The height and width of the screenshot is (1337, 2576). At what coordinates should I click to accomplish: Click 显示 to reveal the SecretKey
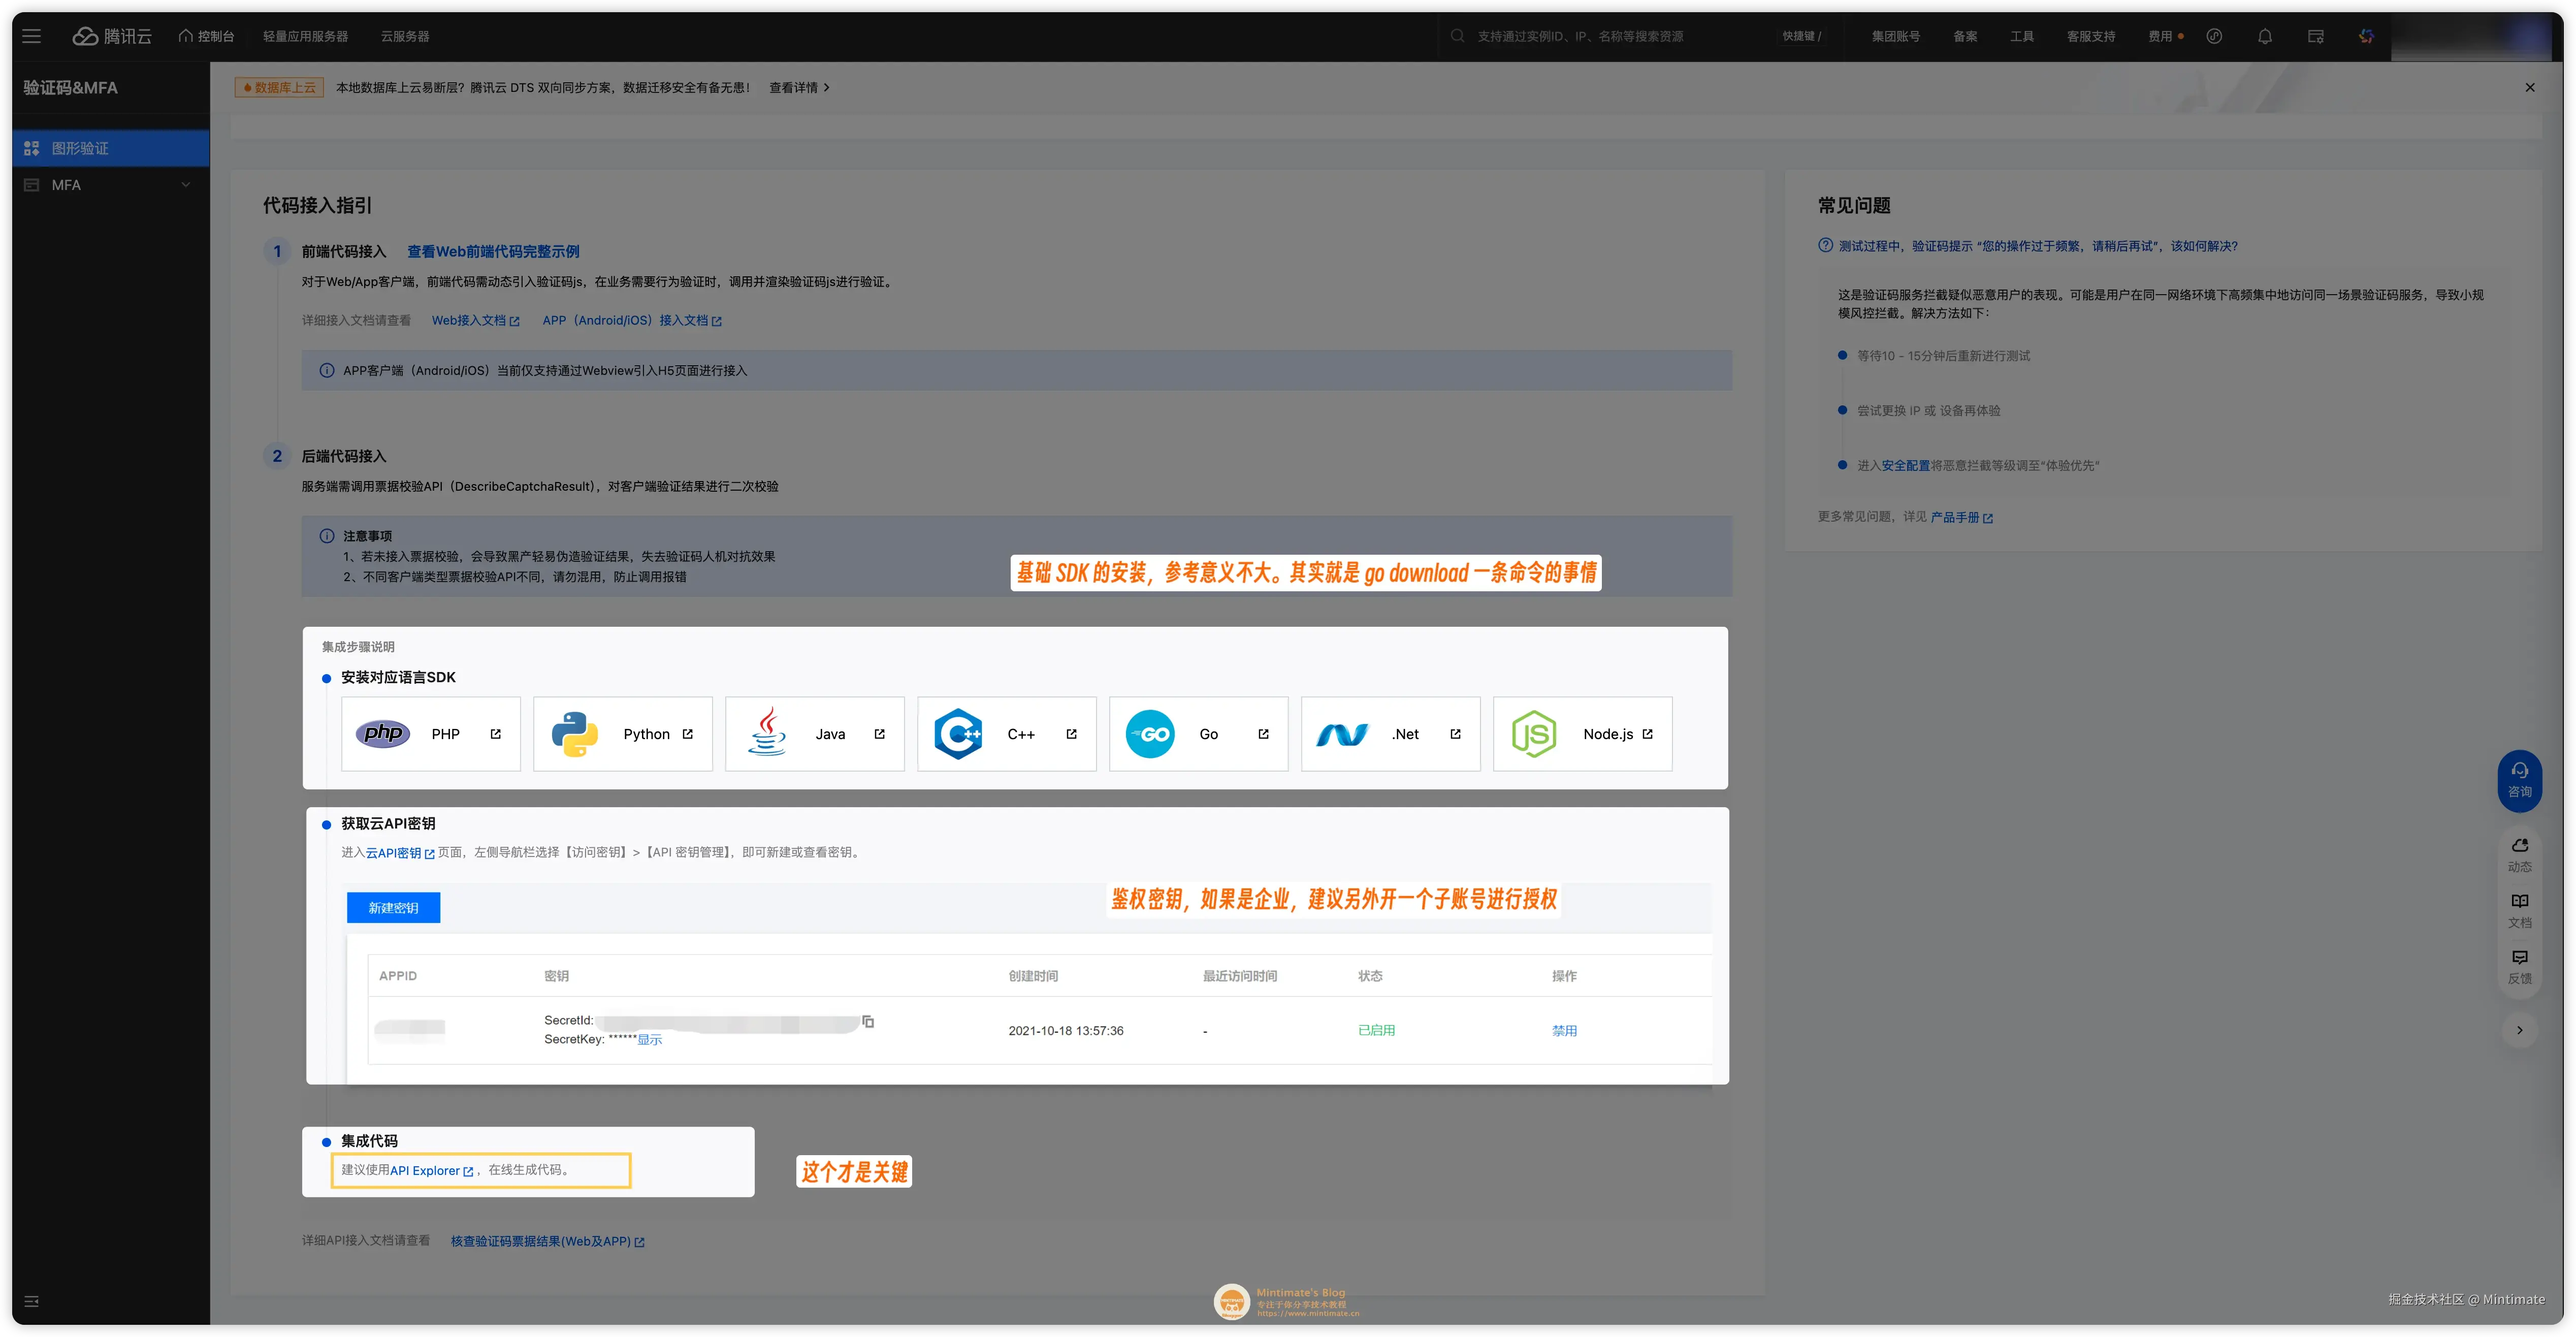pos(650,1040)
